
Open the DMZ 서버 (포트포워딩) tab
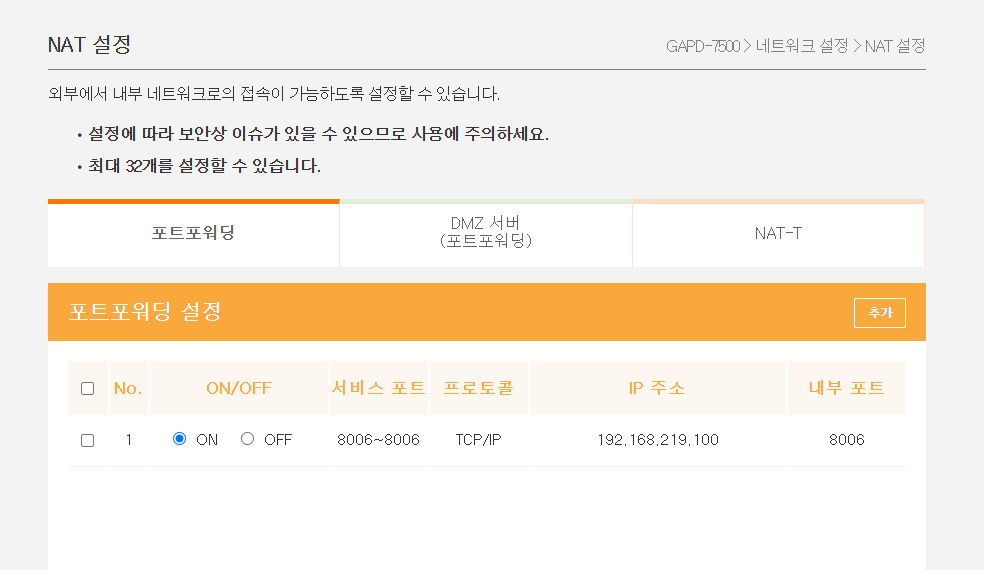click(x=486, y=234)
